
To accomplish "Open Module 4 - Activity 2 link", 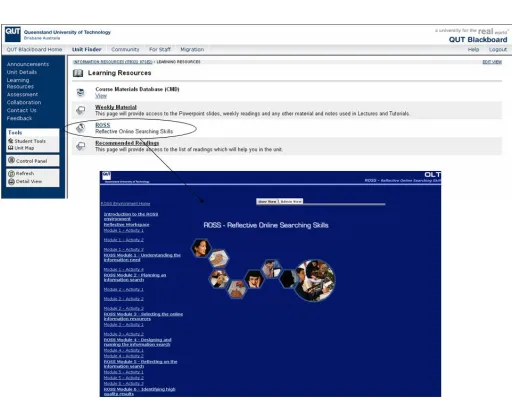I will pyautogui.click(x=124, y=356).
